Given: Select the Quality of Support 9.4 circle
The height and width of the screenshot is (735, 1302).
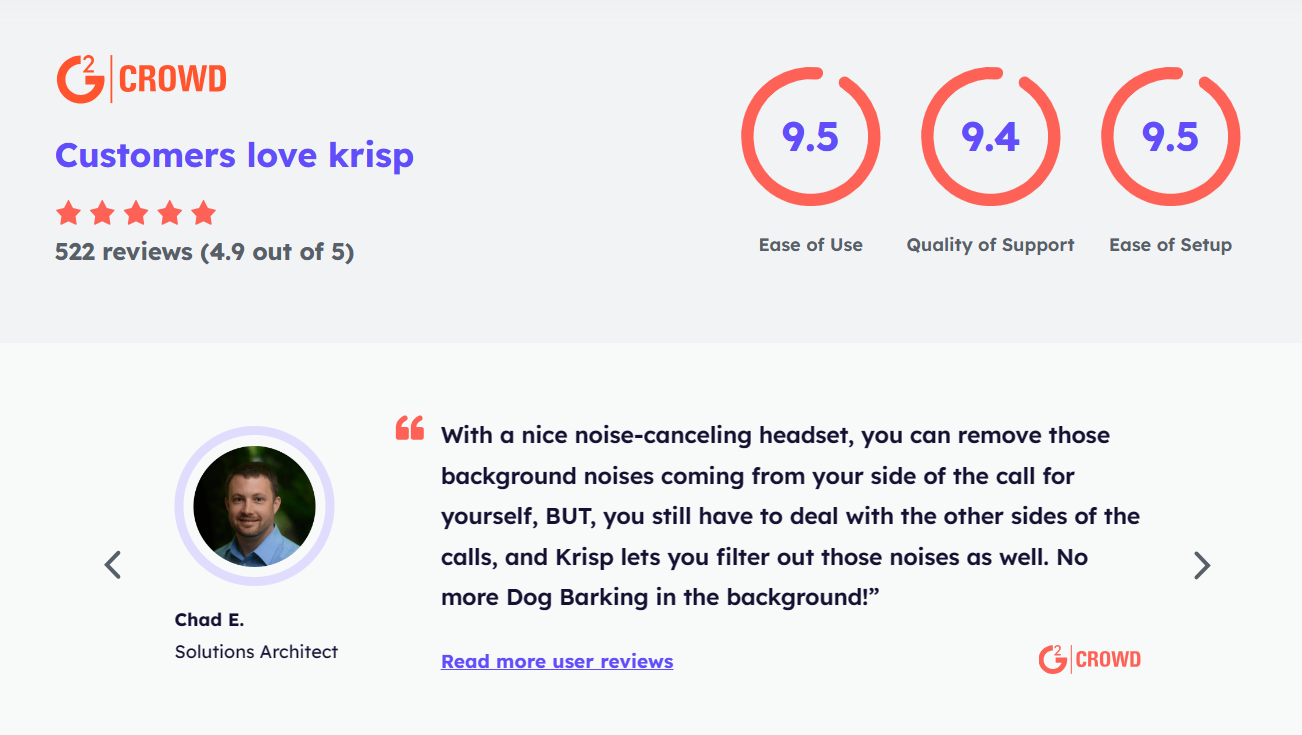Looking at the screenshot, I should coord(991,137).
